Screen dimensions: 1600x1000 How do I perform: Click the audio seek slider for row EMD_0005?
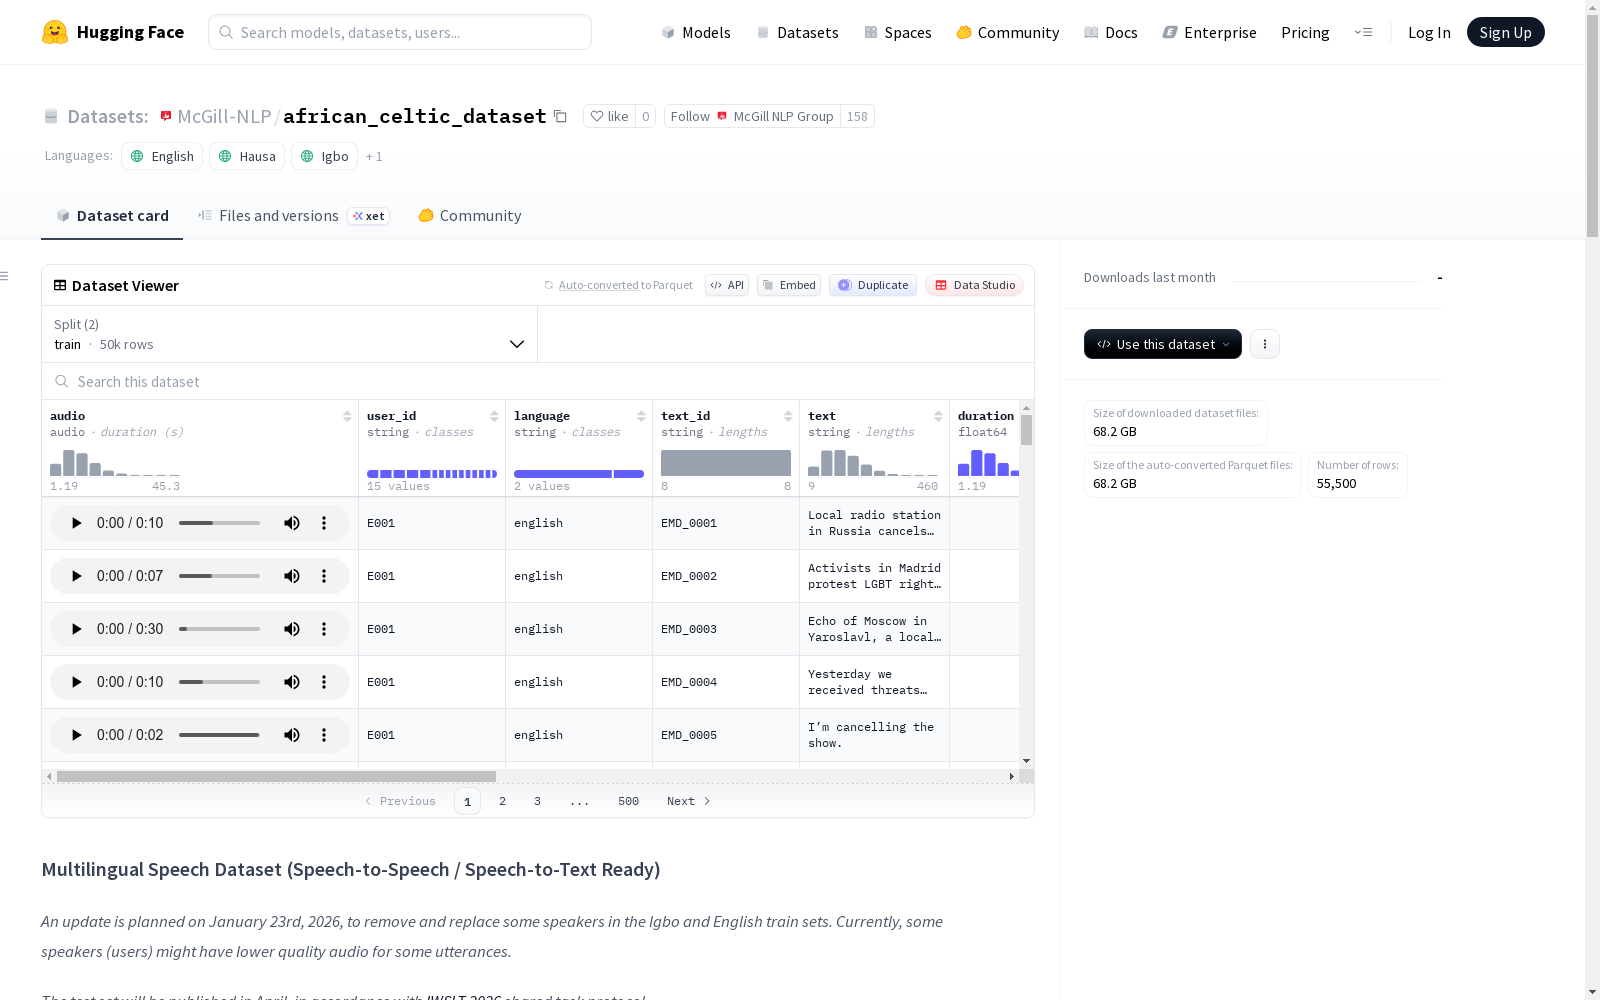(219, 735)
